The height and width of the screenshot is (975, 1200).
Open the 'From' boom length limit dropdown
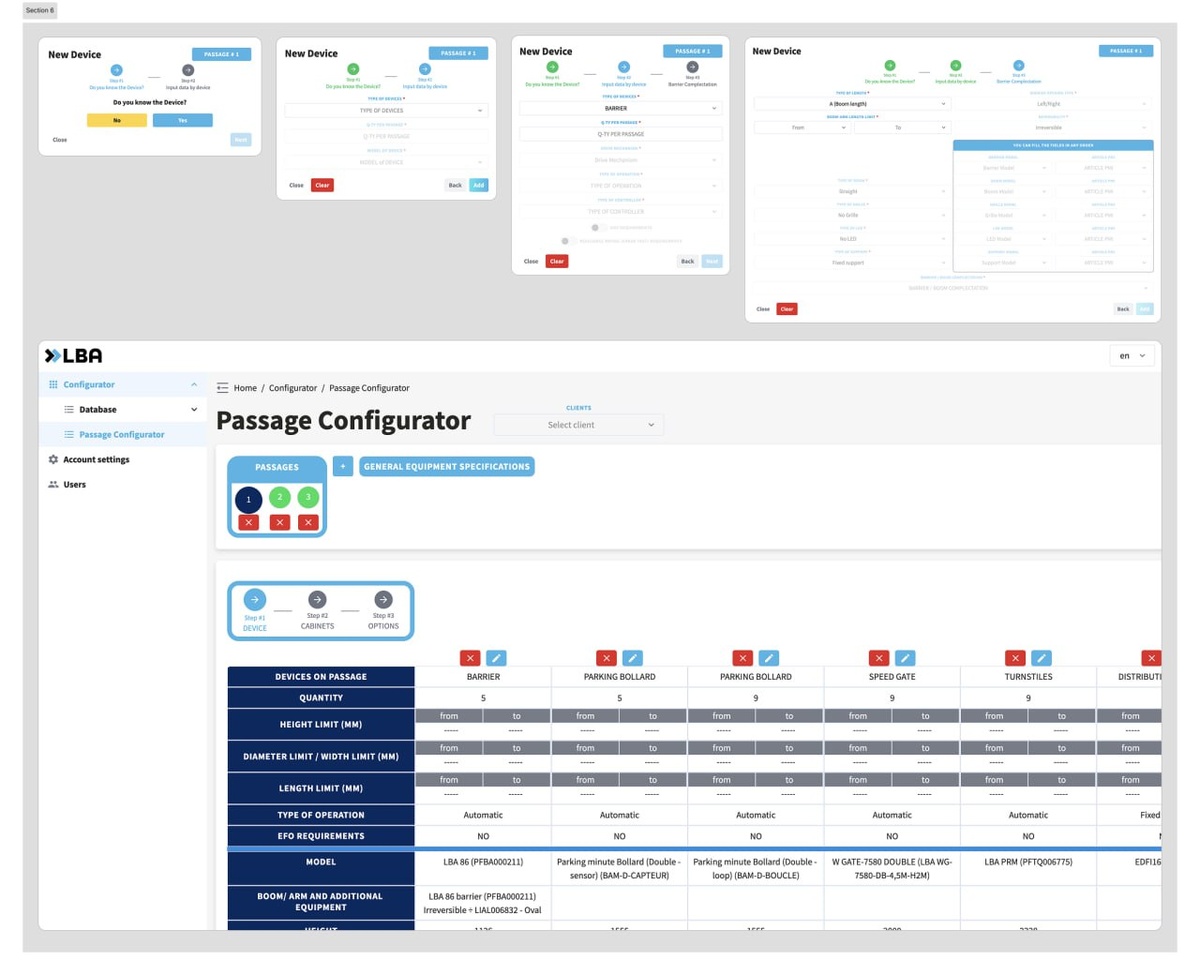click(801, 128)
